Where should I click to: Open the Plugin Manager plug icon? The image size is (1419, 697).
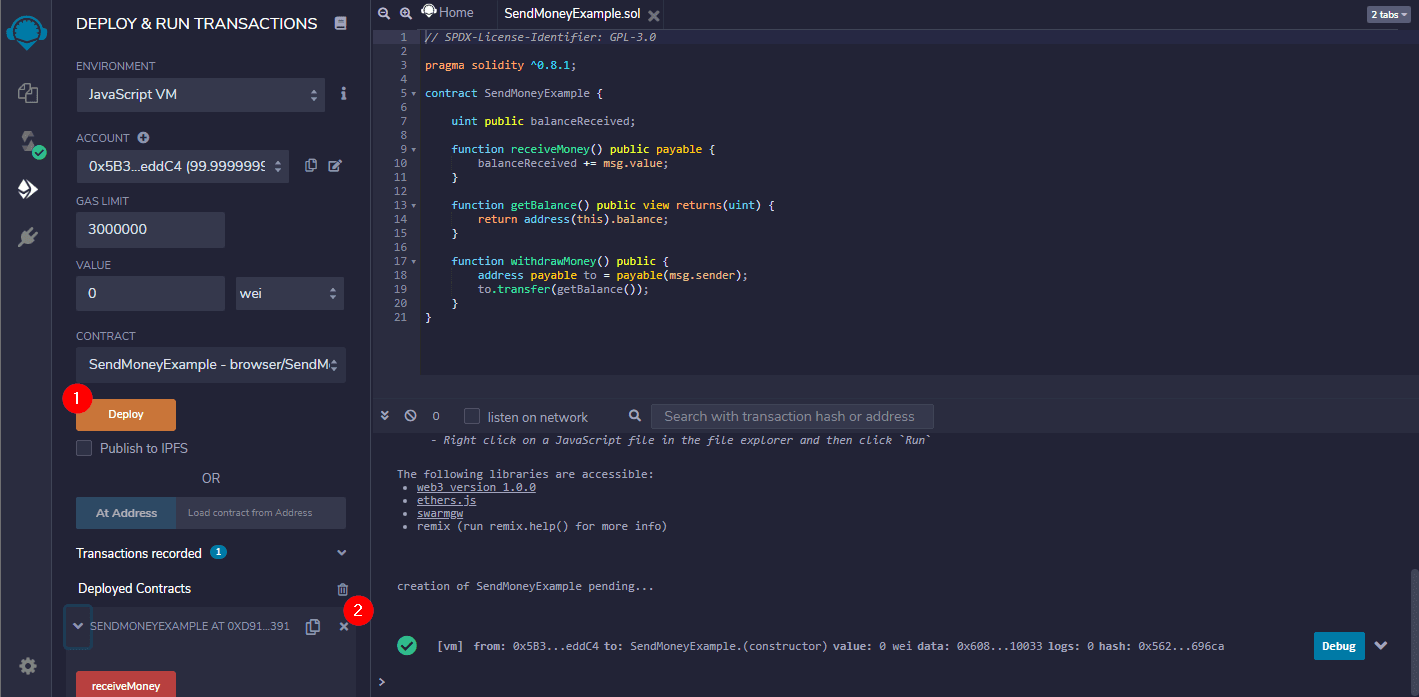[x=28, y=237]
